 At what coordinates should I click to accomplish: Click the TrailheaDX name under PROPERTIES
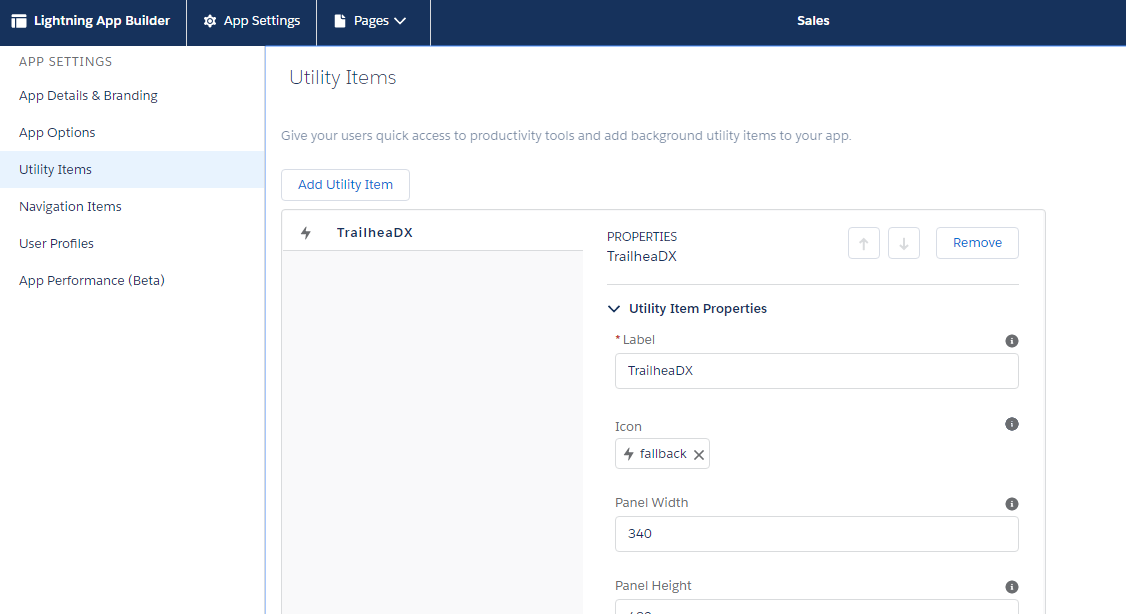[642, 257]
